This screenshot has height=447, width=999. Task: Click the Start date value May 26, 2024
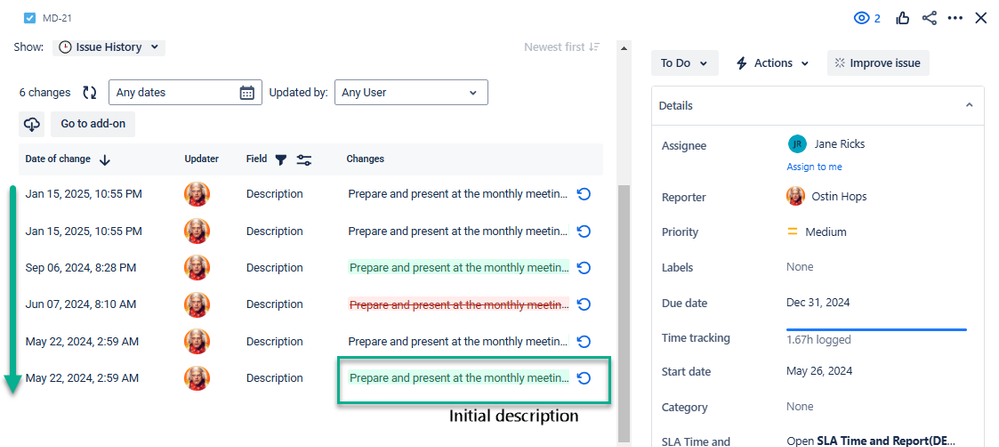(819, 371)
